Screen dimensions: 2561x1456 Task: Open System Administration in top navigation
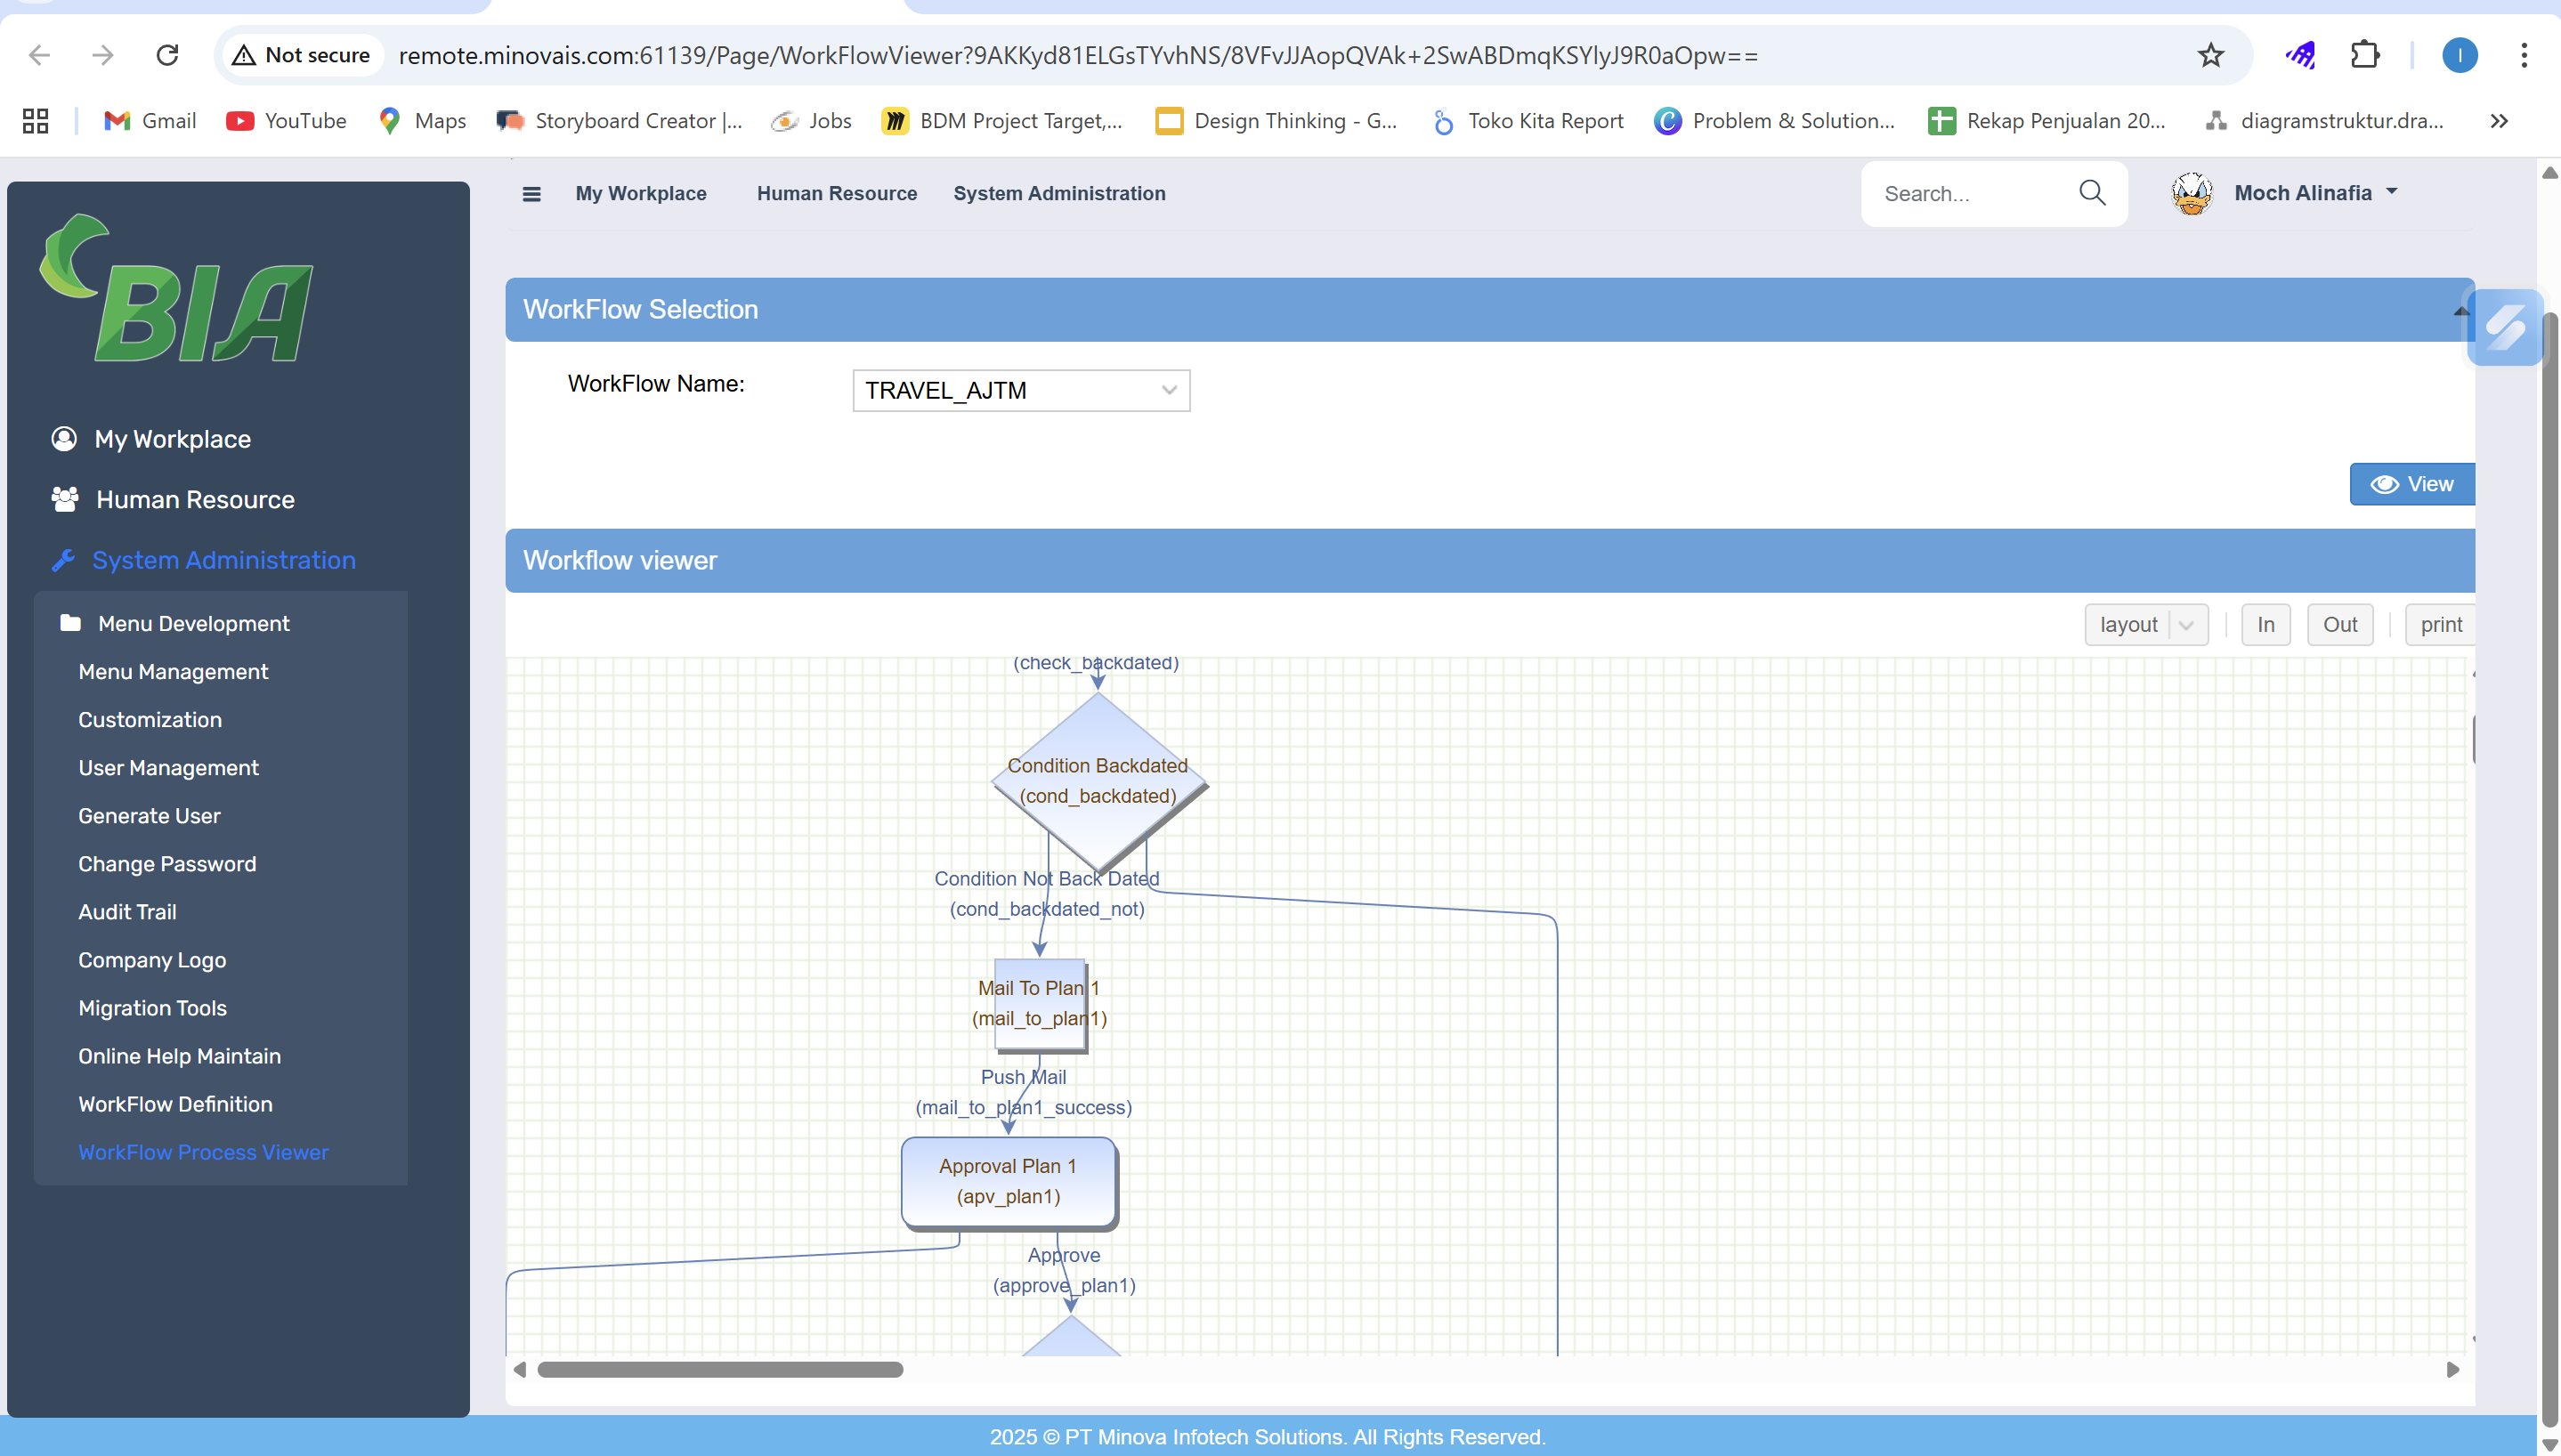pyautogui.click(x=1058, y=194)
